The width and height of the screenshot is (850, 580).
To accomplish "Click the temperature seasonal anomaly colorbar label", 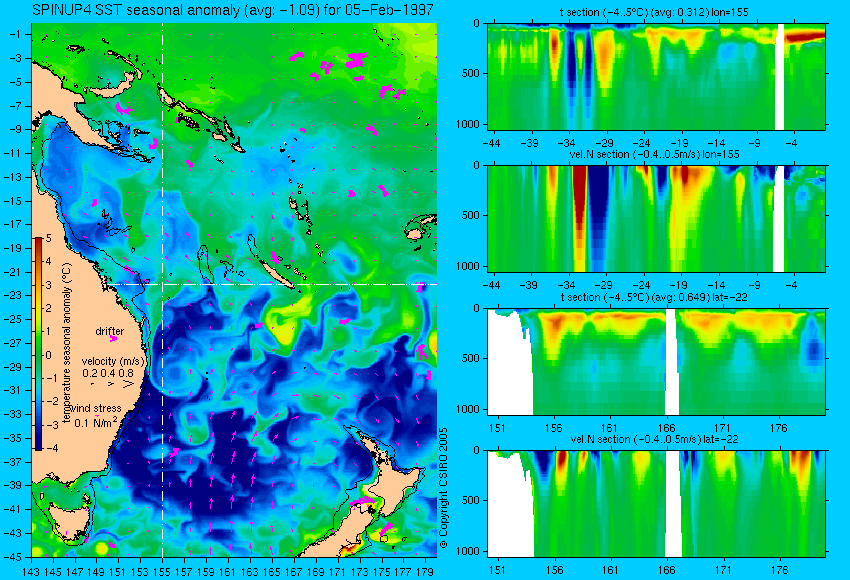I will tap(67, 343).
